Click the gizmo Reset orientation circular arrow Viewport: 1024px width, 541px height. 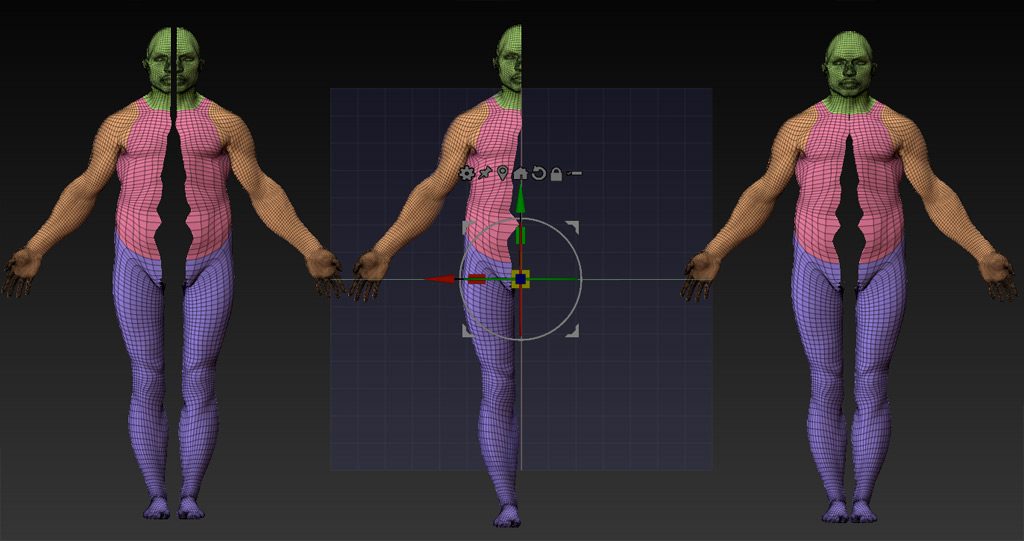[538, 173]
